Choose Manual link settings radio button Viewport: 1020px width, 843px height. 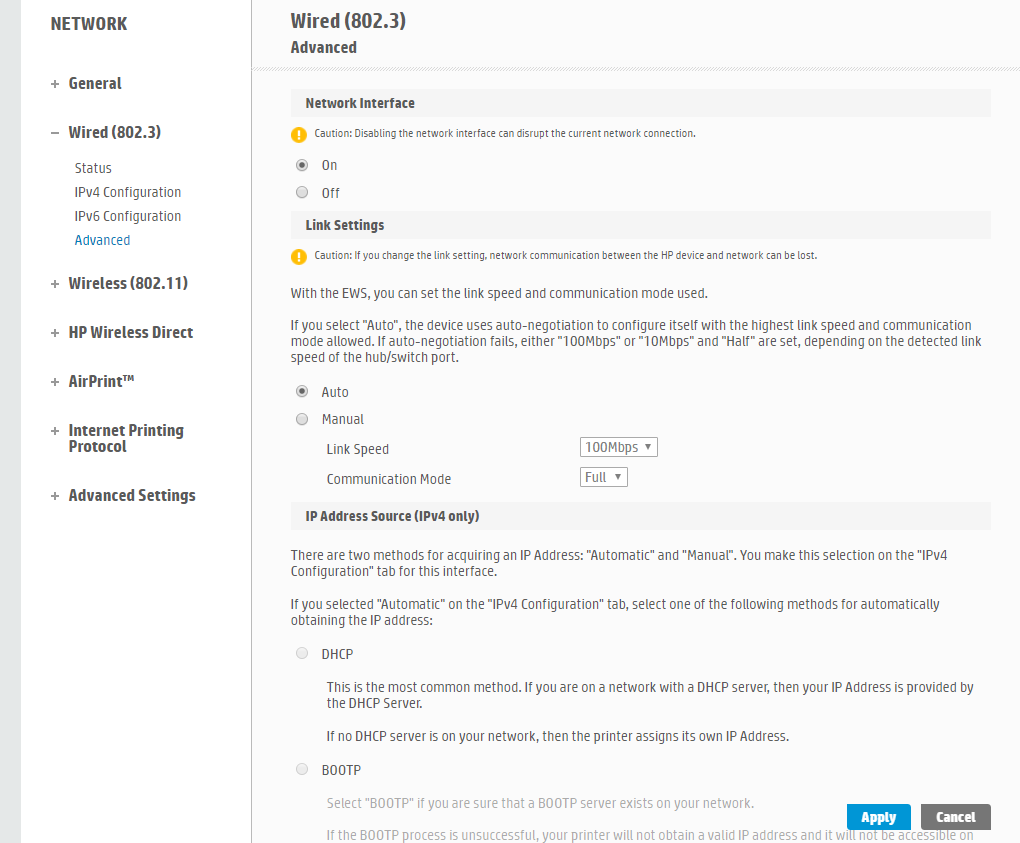tap(302, 419)
